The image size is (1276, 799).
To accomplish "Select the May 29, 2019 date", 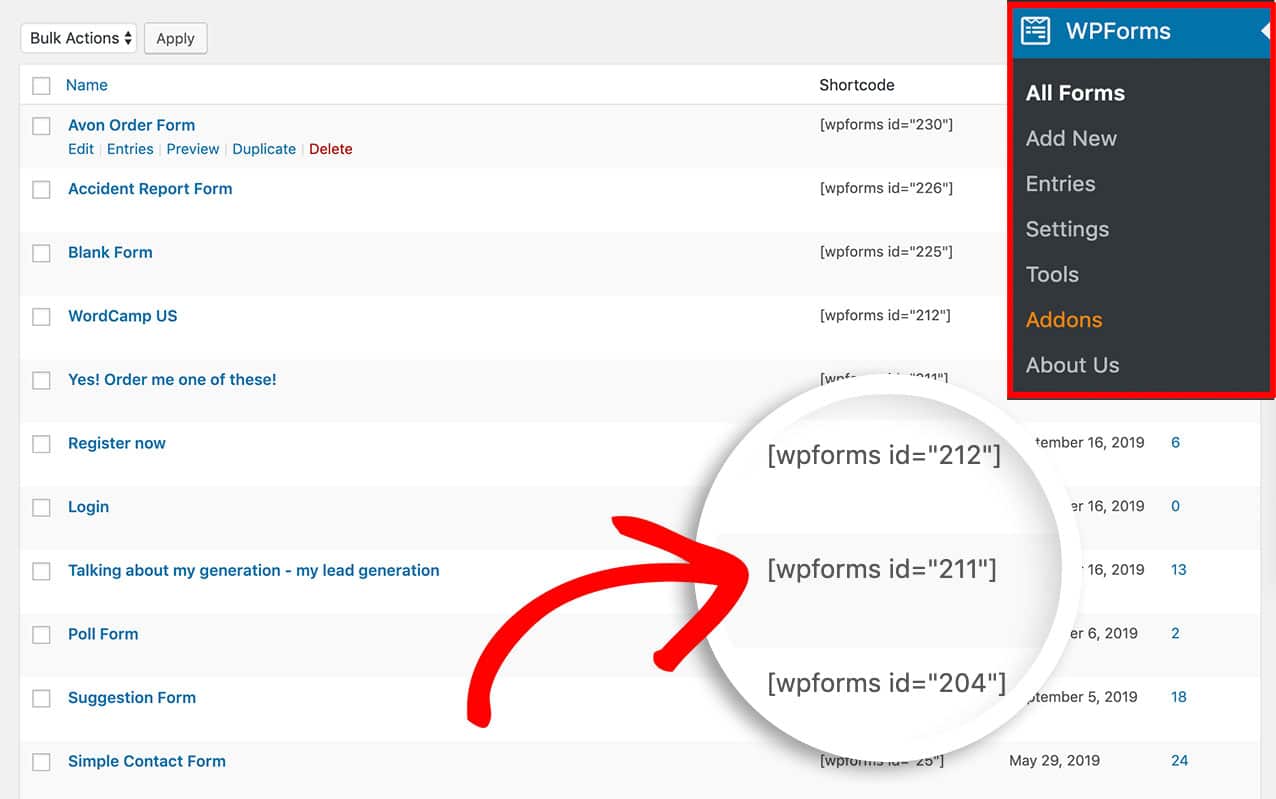I will coord(1055,761).
